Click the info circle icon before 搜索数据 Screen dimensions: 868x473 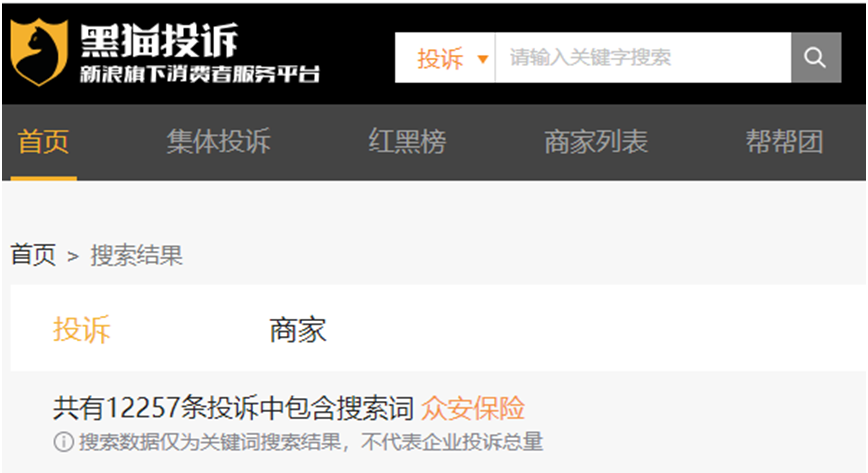[64, 442]
